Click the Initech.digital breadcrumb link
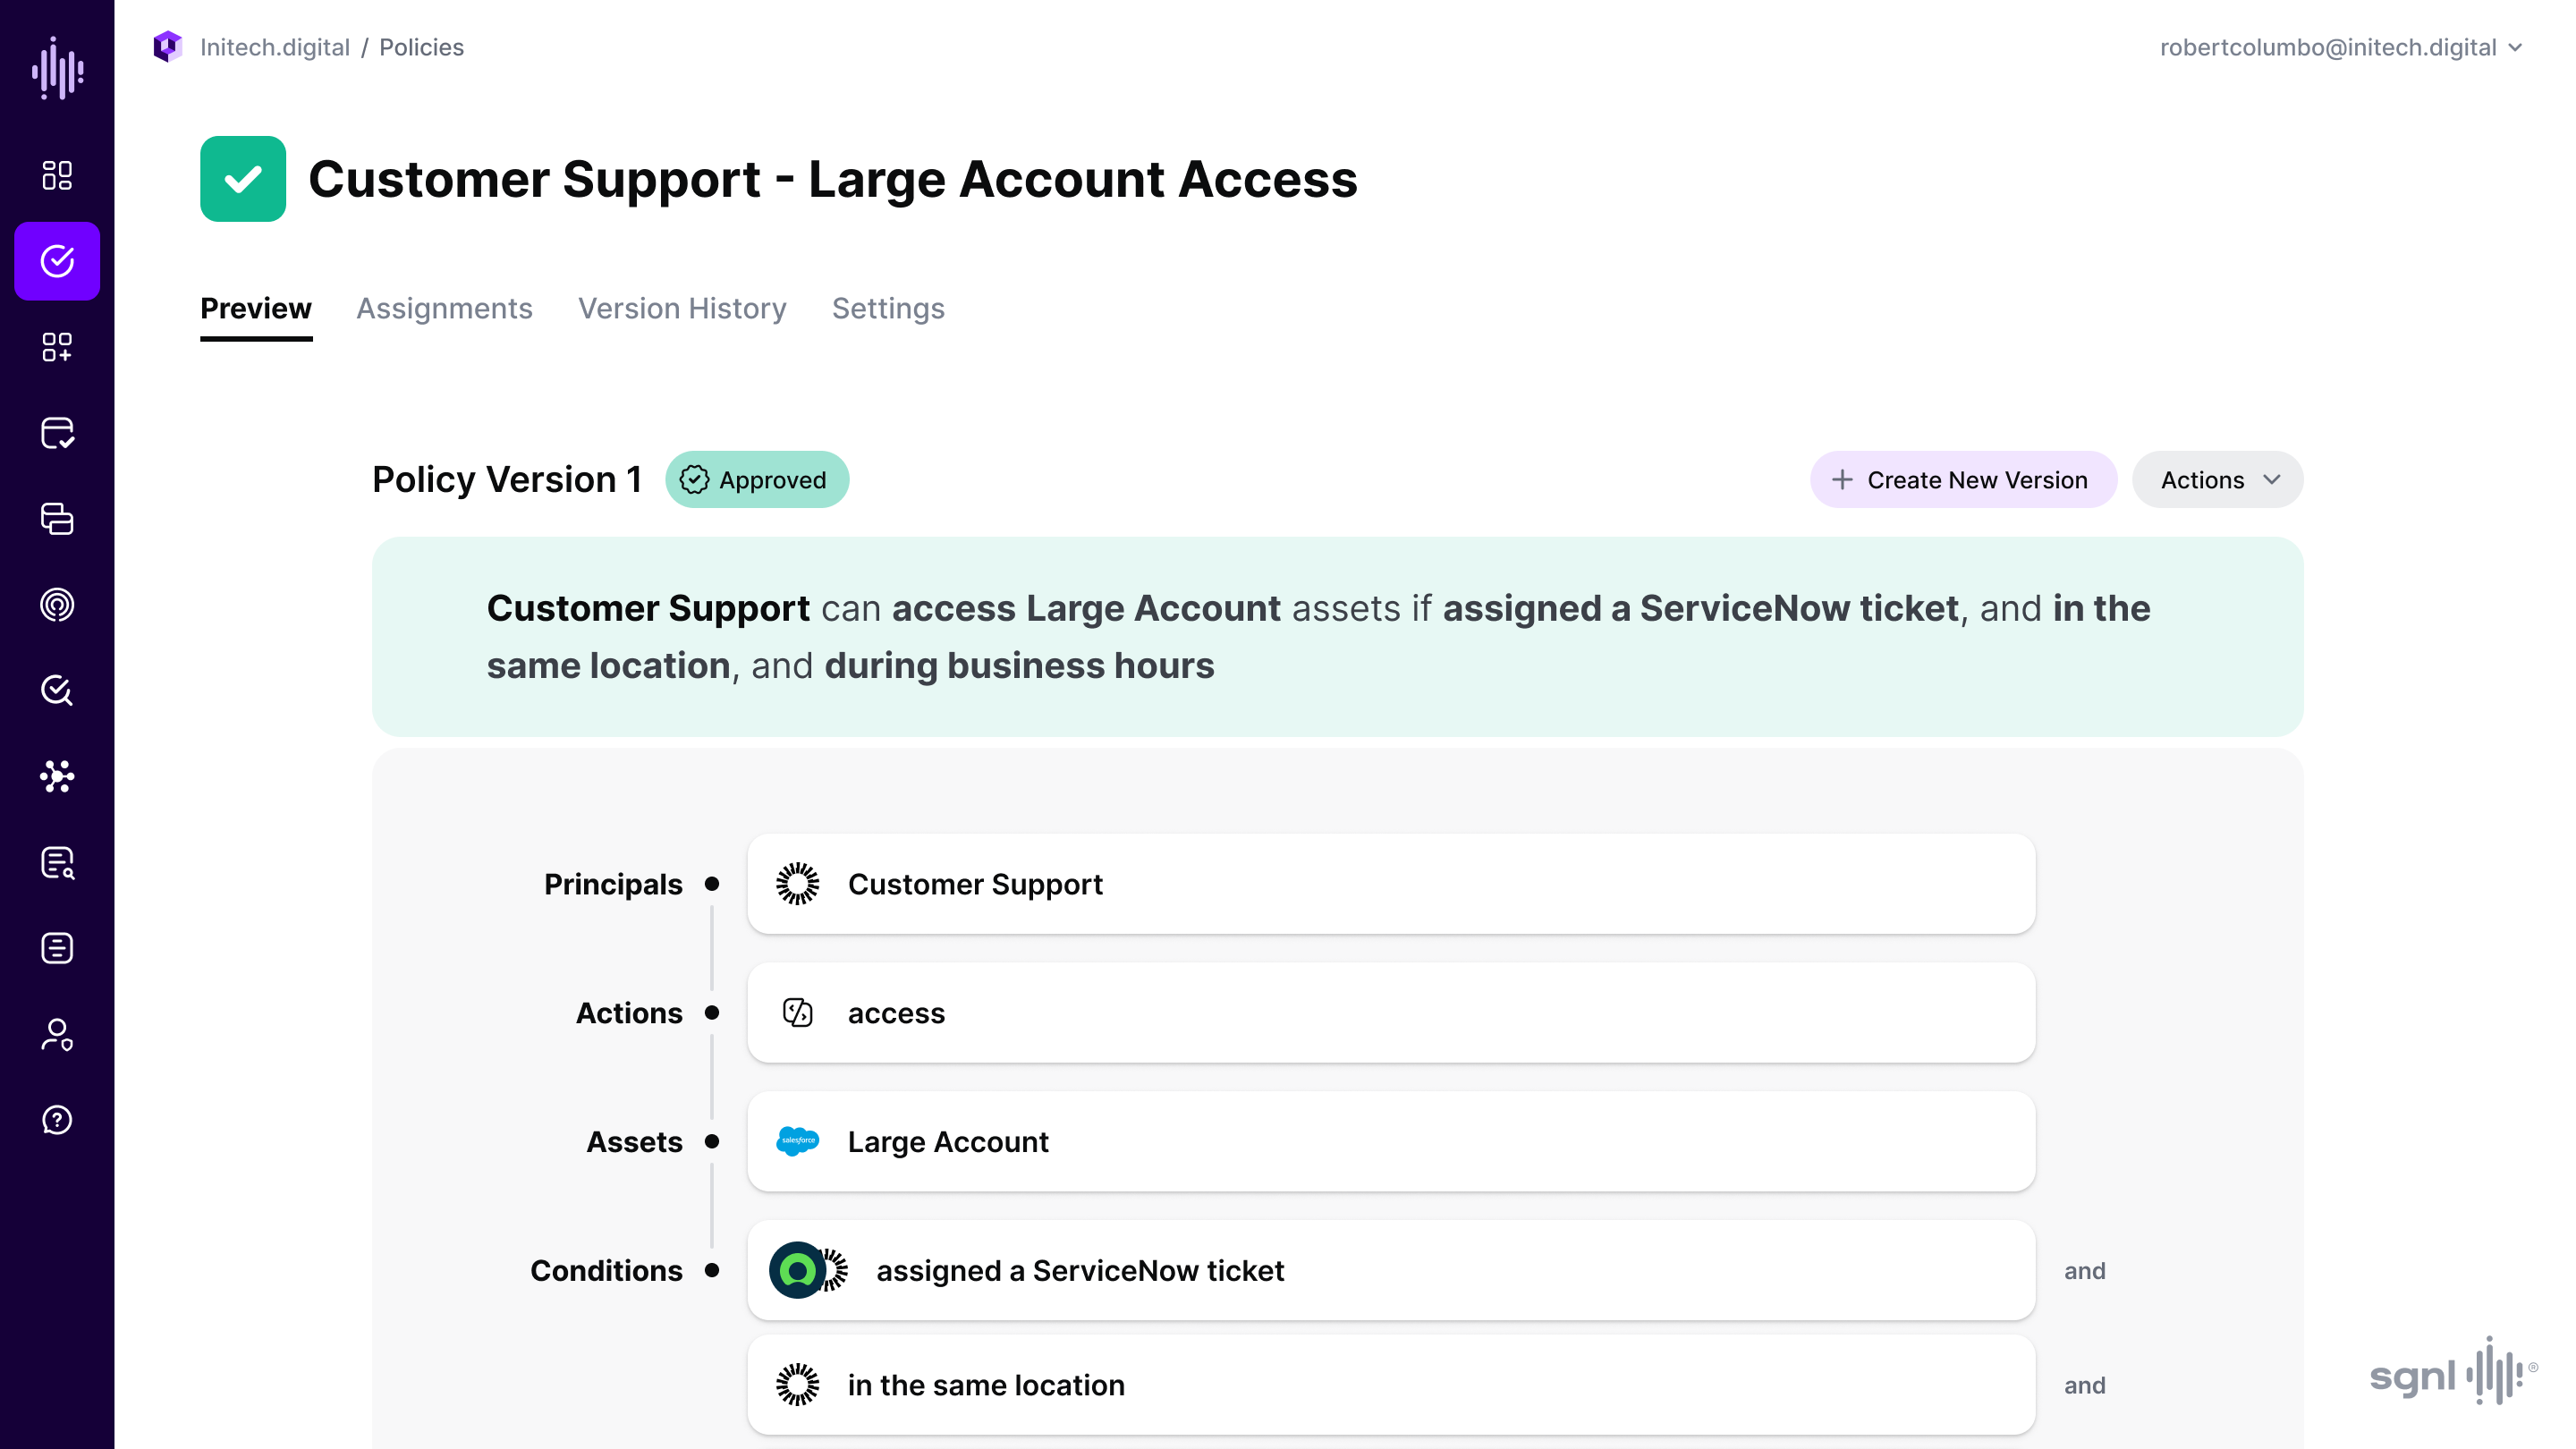Image resolution: width=2576 pixels, height=1449 pixels. tap(274, 47)
